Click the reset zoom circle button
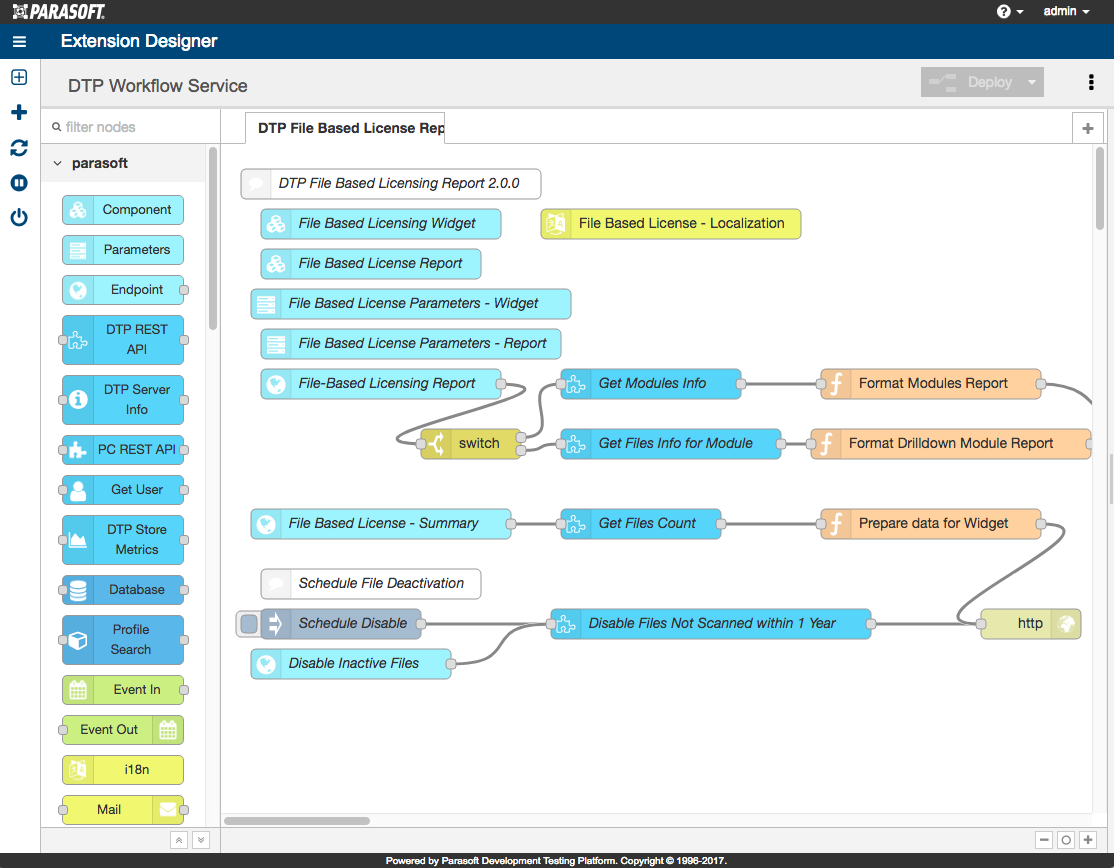 (1066, 840)
